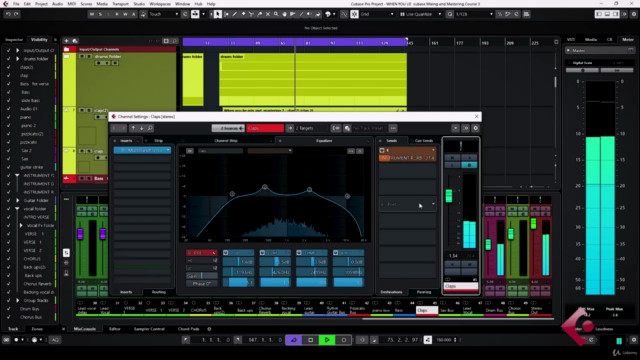Click the search icon in Channel Settings
Image resolution: width=640 pixels, height=360 pixels.
[x=150, y=128]
